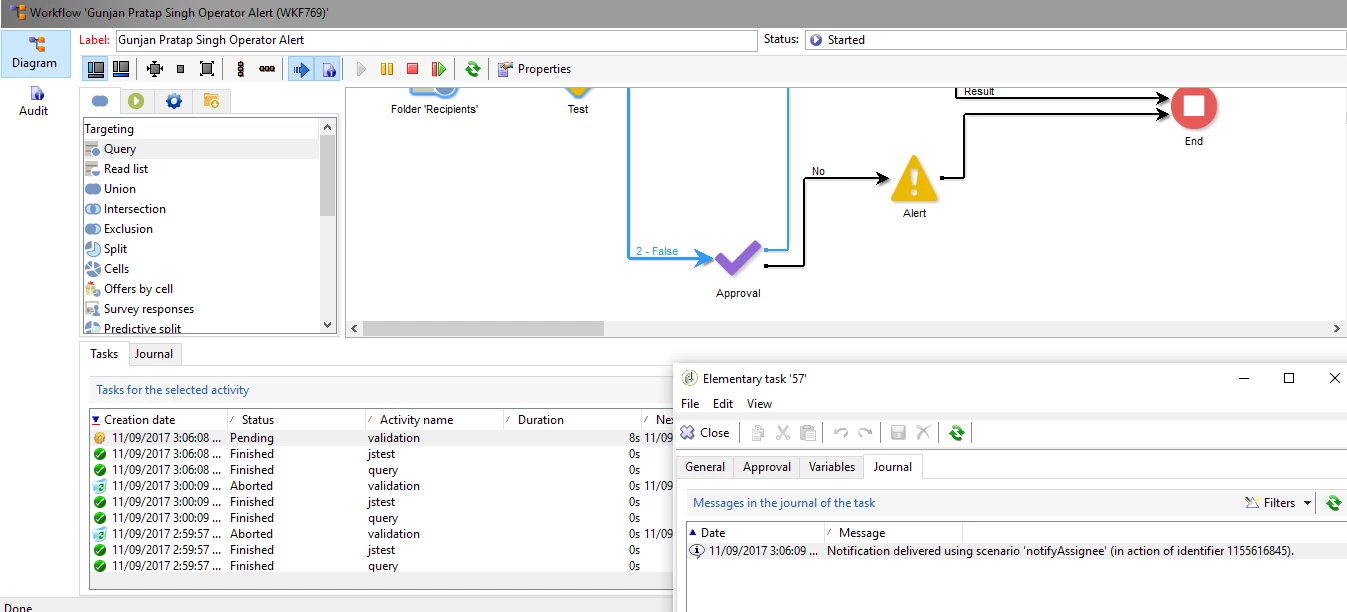The image size is (1347, 612).
Task: Click the save floppy icon in task toolbar
Action: (x=897, y=433)
